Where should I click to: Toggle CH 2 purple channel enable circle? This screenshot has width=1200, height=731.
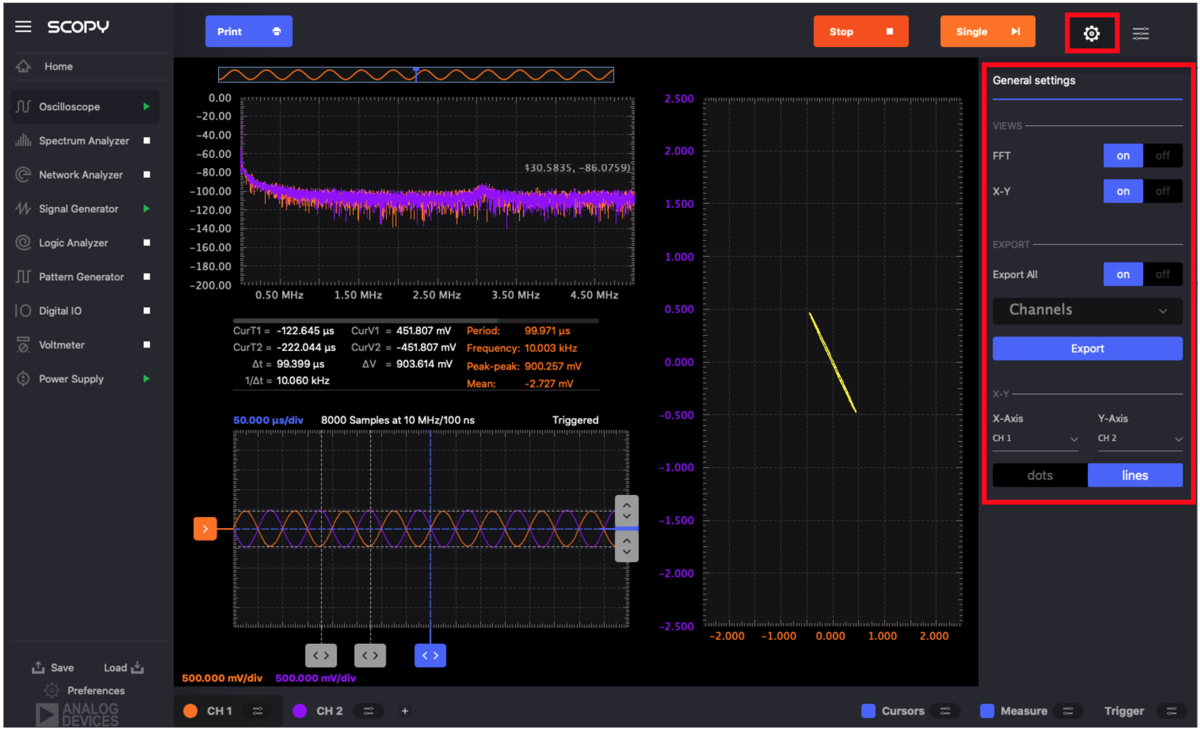click(x=299, y=712)
